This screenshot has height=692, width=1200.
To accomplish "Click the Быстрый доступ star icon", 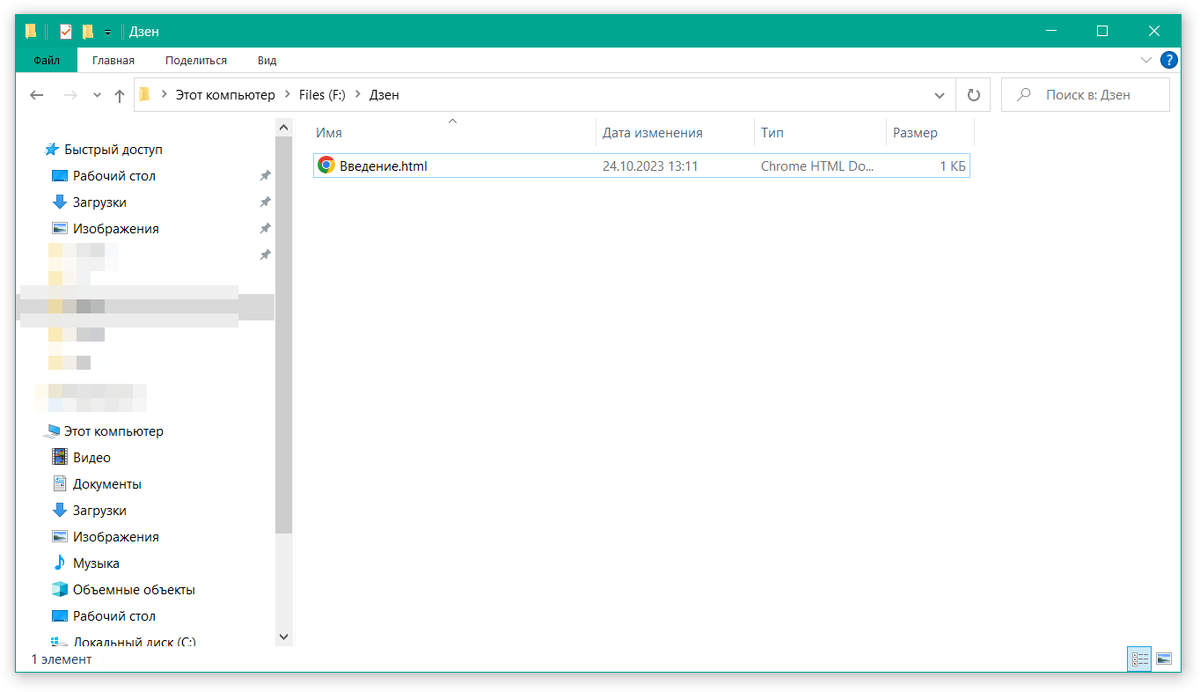I will [x=52, y=149].
